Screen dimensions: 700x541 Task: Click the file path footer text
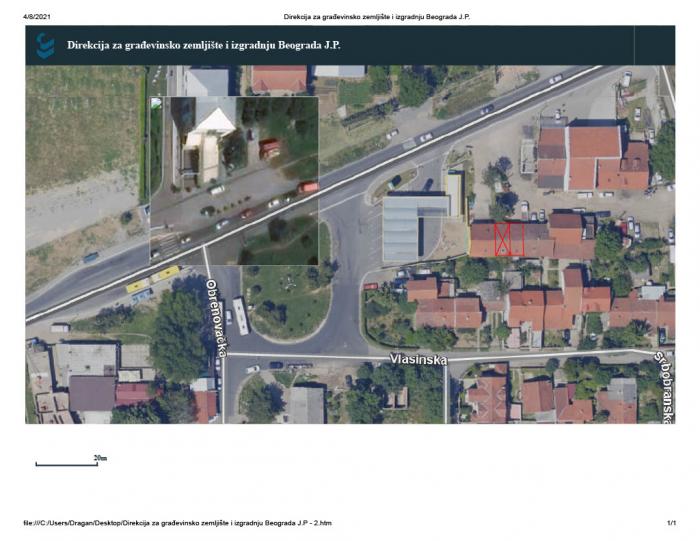(177, 523)
